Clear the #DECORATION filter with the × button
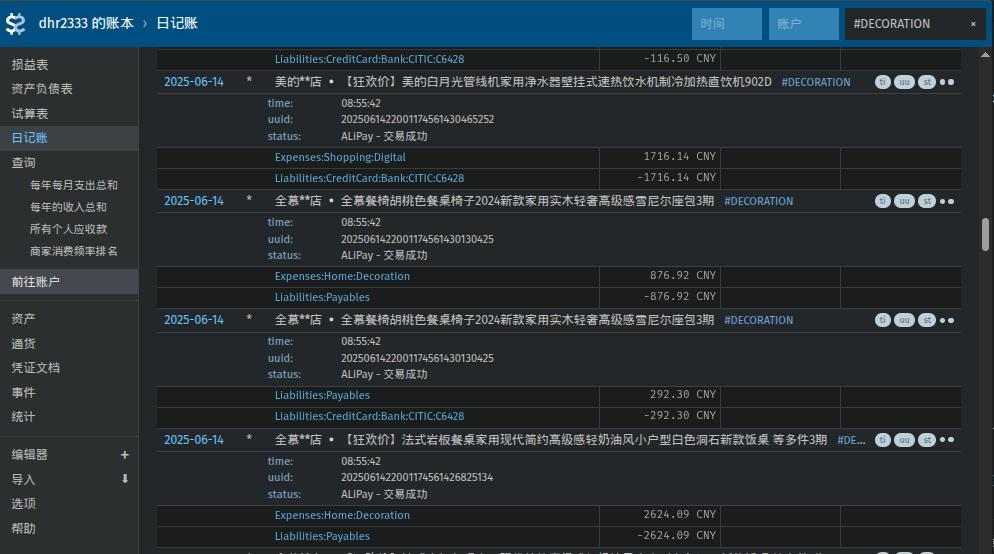994x554 pixels. click(x=973, y=24)
